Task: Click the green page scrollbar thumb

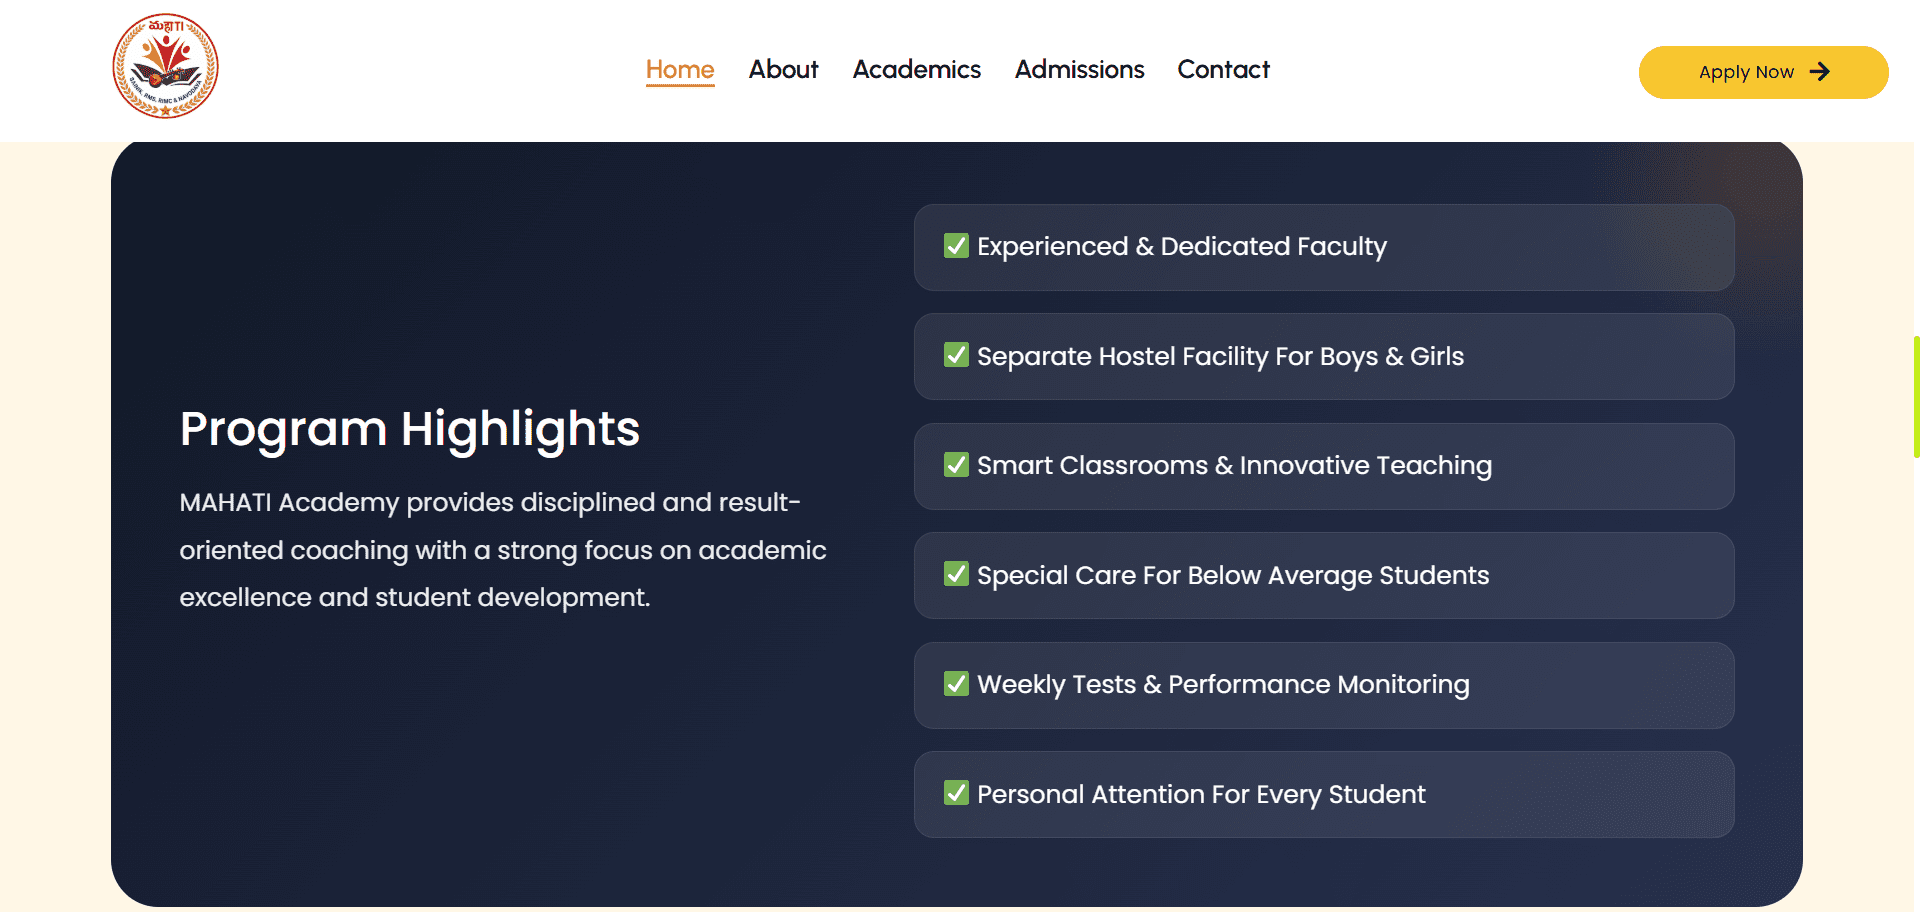Action: 1916,397
